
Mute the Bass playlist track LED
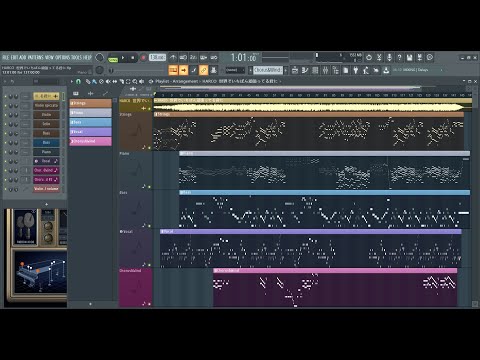pos(149,226)
